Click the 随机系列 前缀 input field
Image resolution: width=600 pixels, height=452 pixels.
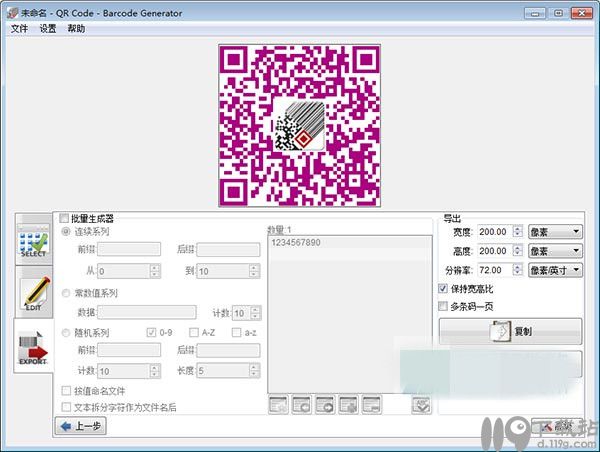tap(129, 350)
